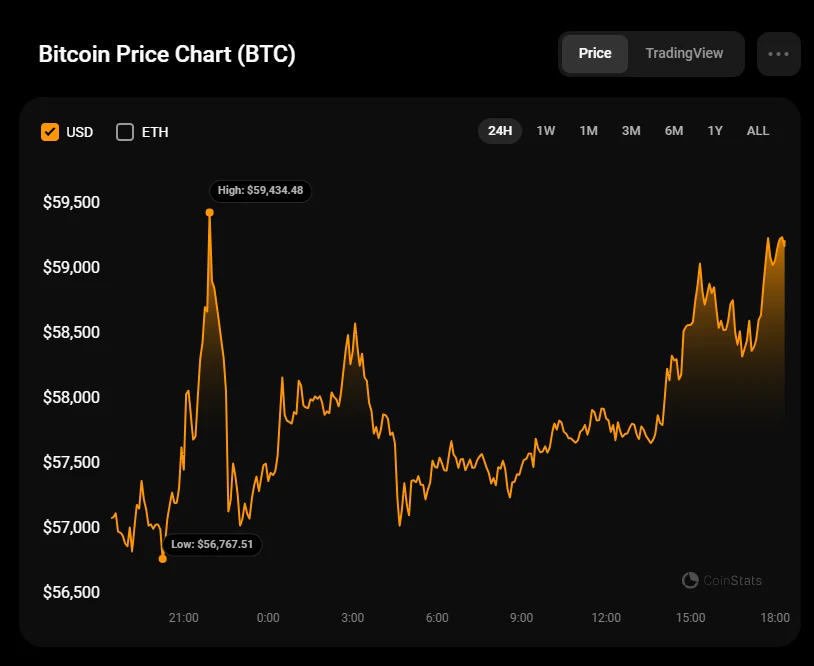814x666 pixels.
Task: Enable the ETH currency checkbox
Action: 125,132
